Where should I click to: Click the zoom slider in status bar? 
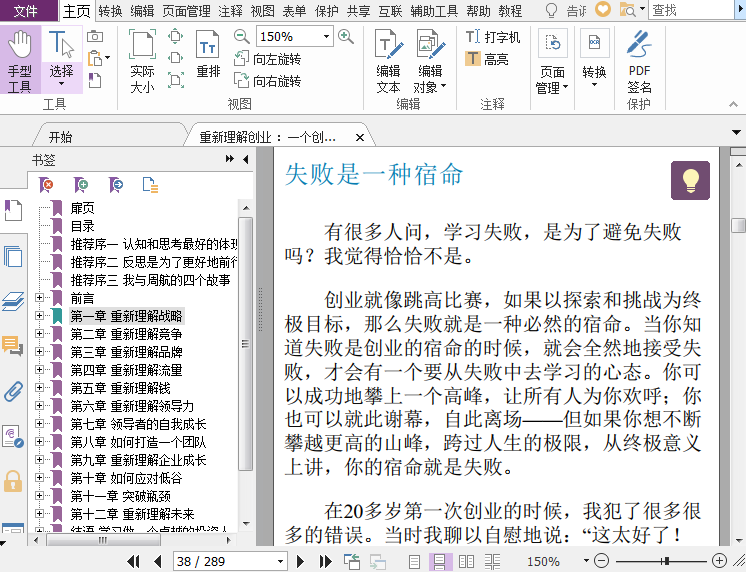click(x=662, y=562)
